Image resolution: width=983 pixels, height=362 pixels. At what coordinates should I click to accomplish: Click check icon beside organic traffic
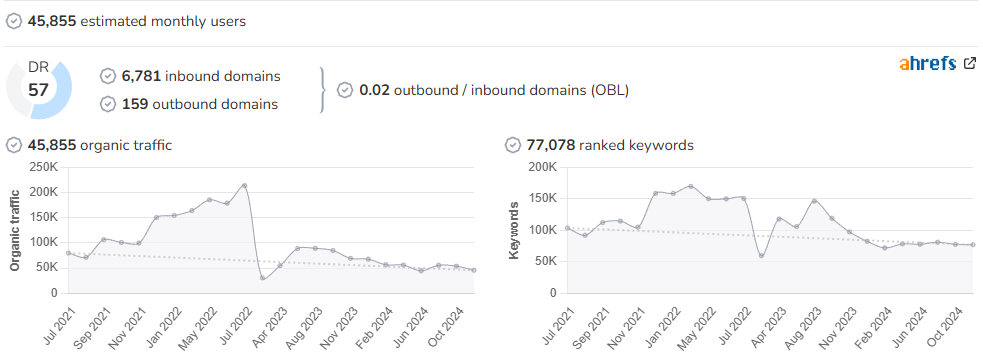click(14, 146)
